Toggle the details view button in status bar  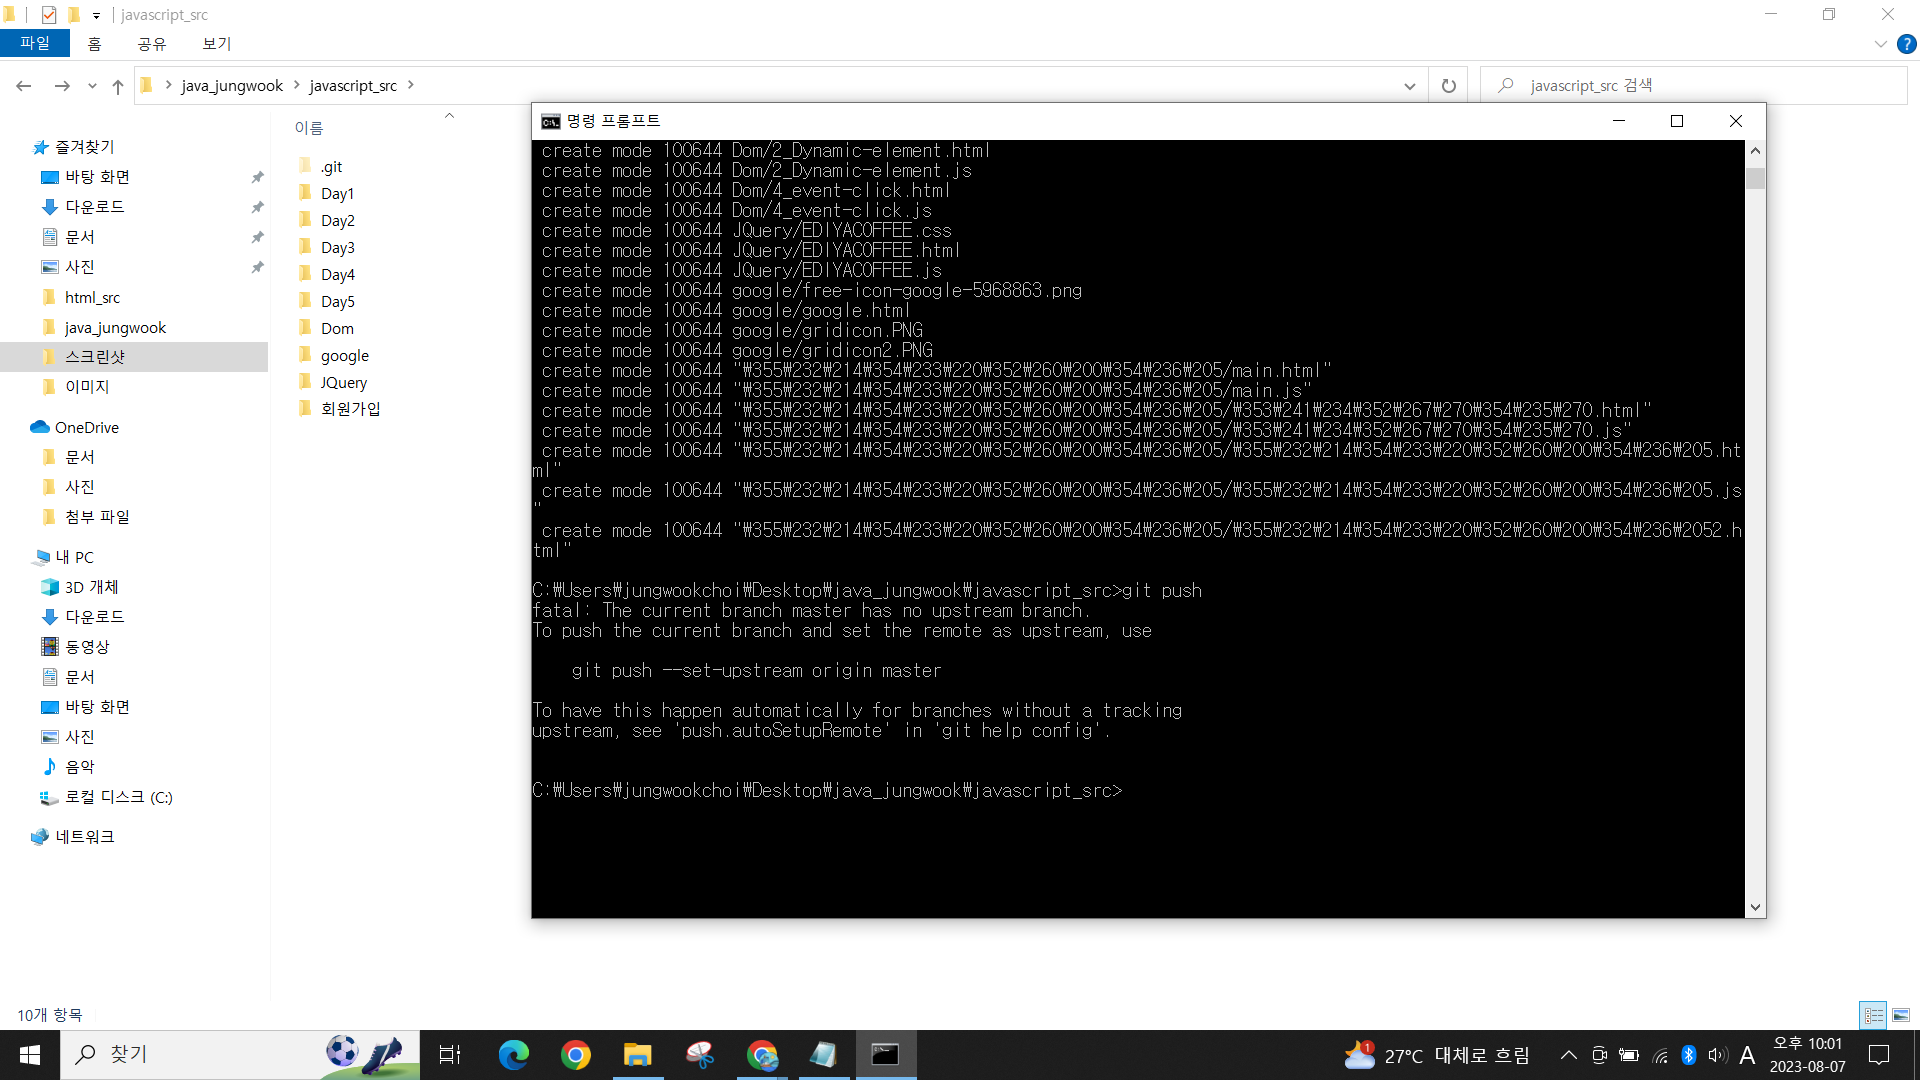coord(1874,1015)
